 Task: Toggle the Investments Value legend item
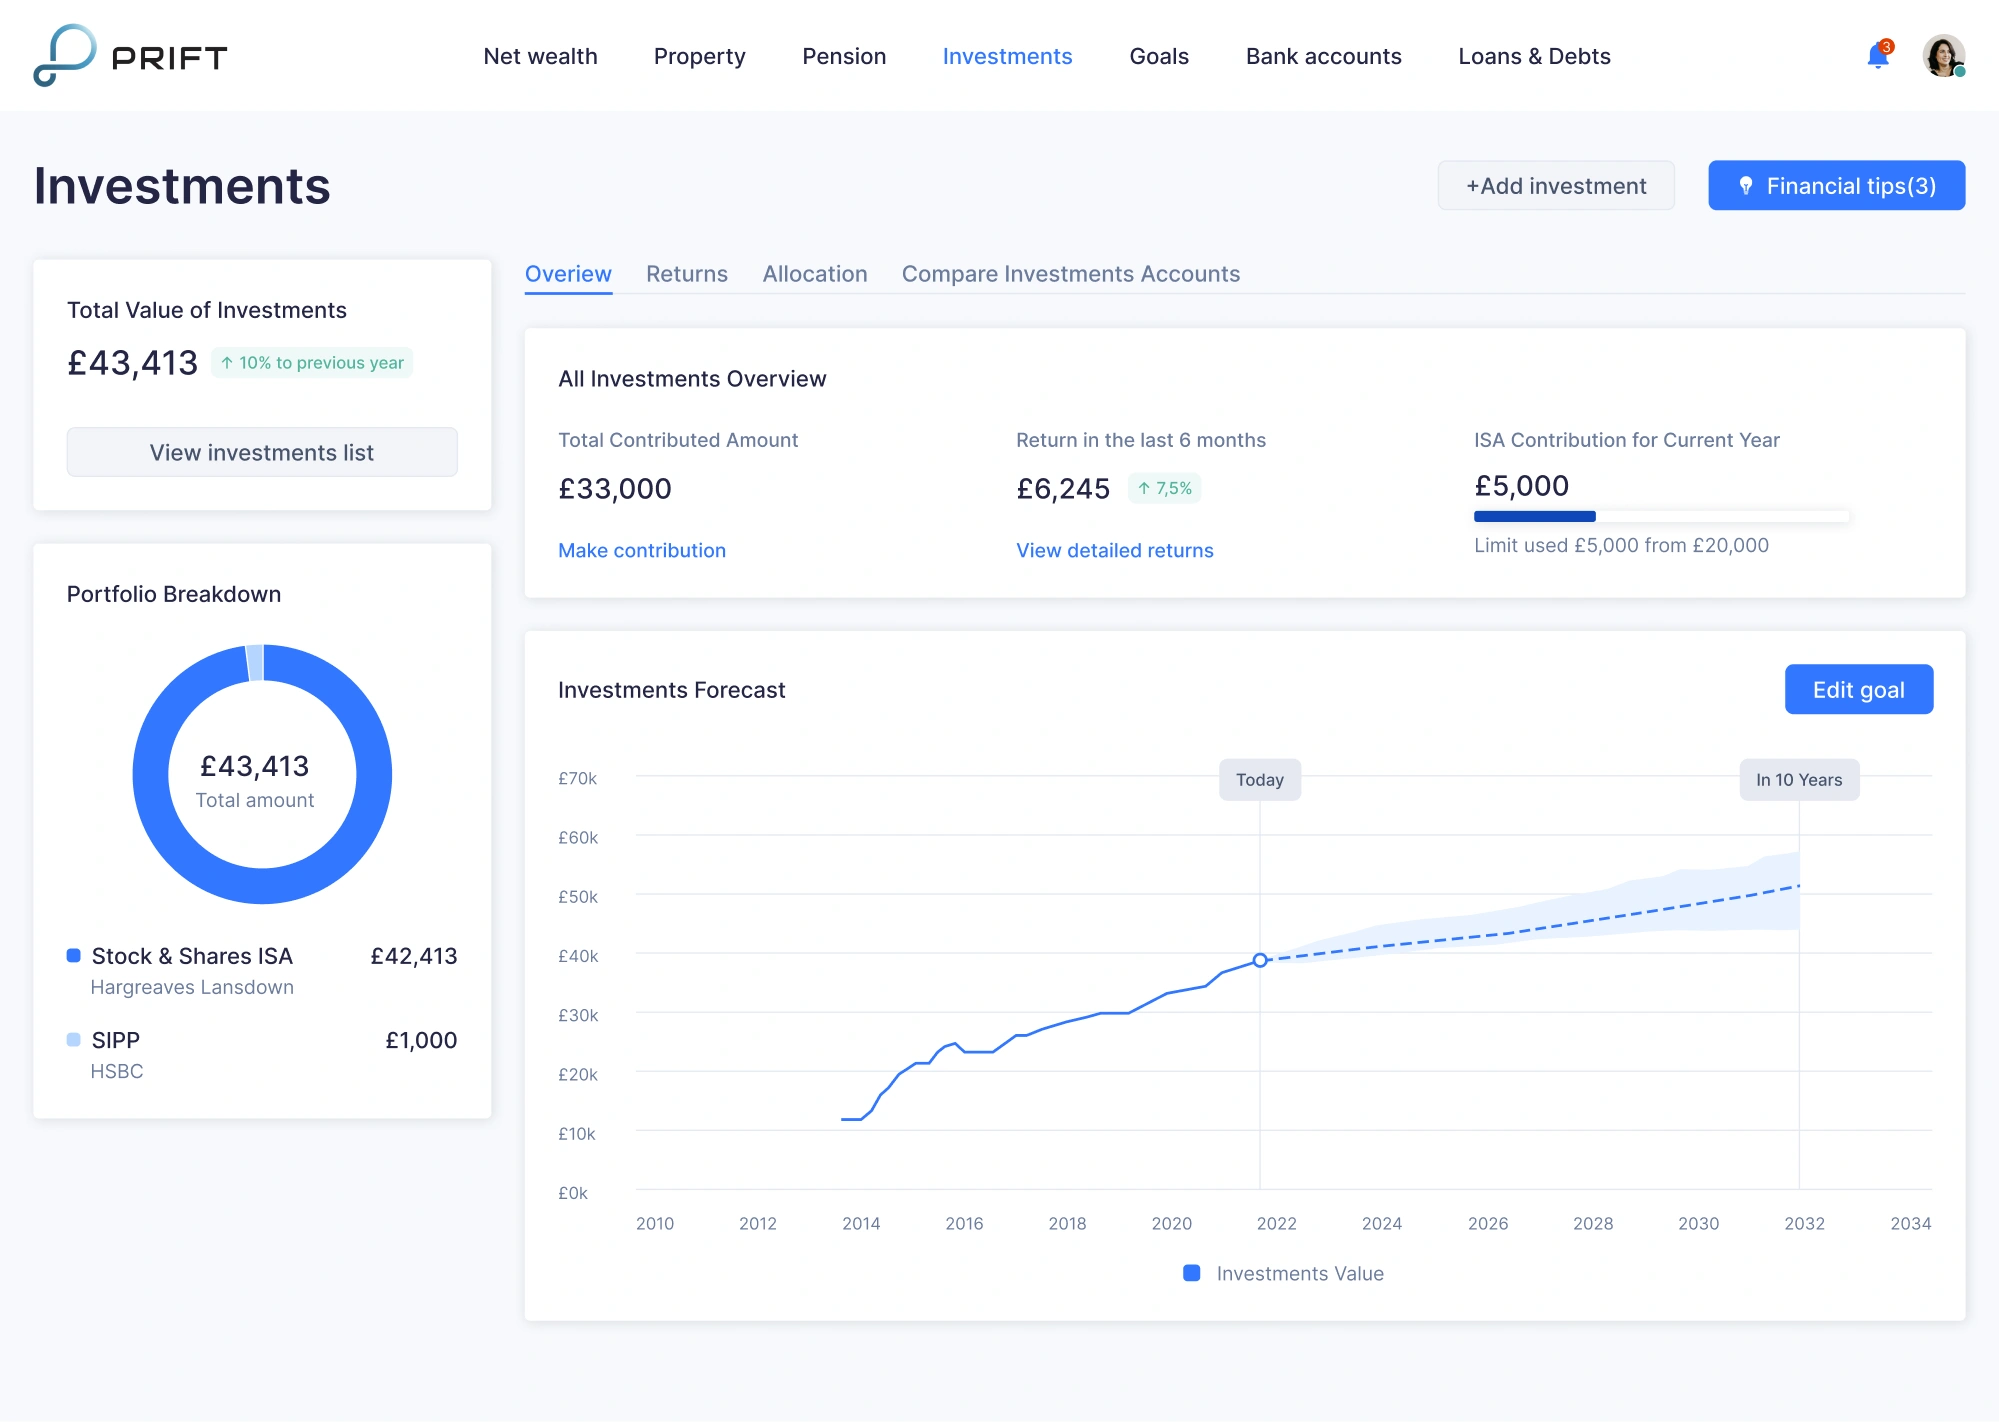click(x=1283, y=1273)
